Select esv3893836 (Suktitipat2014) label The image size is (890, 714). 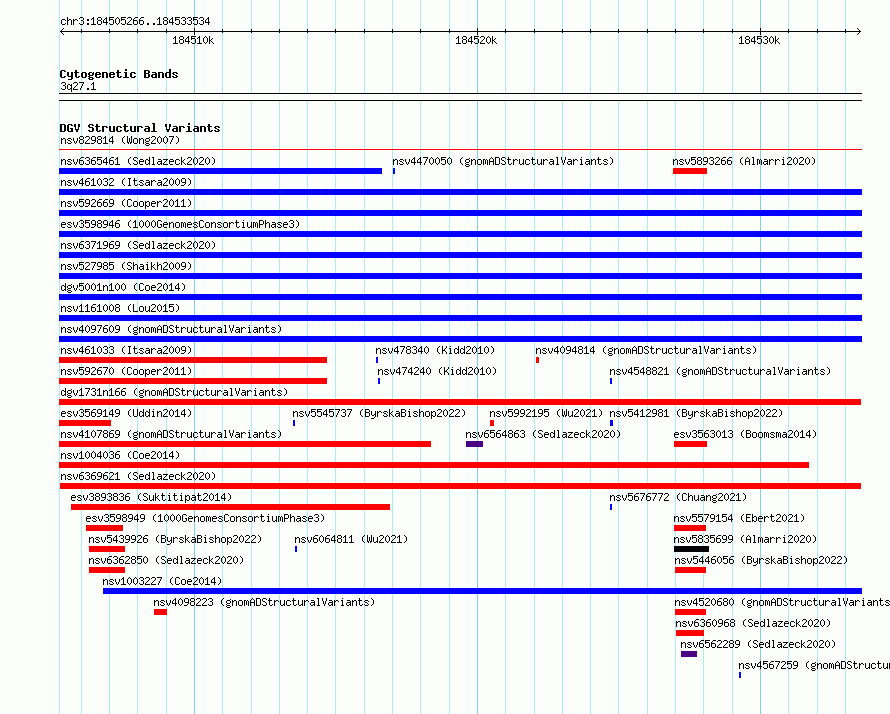(x=151, y=497)
